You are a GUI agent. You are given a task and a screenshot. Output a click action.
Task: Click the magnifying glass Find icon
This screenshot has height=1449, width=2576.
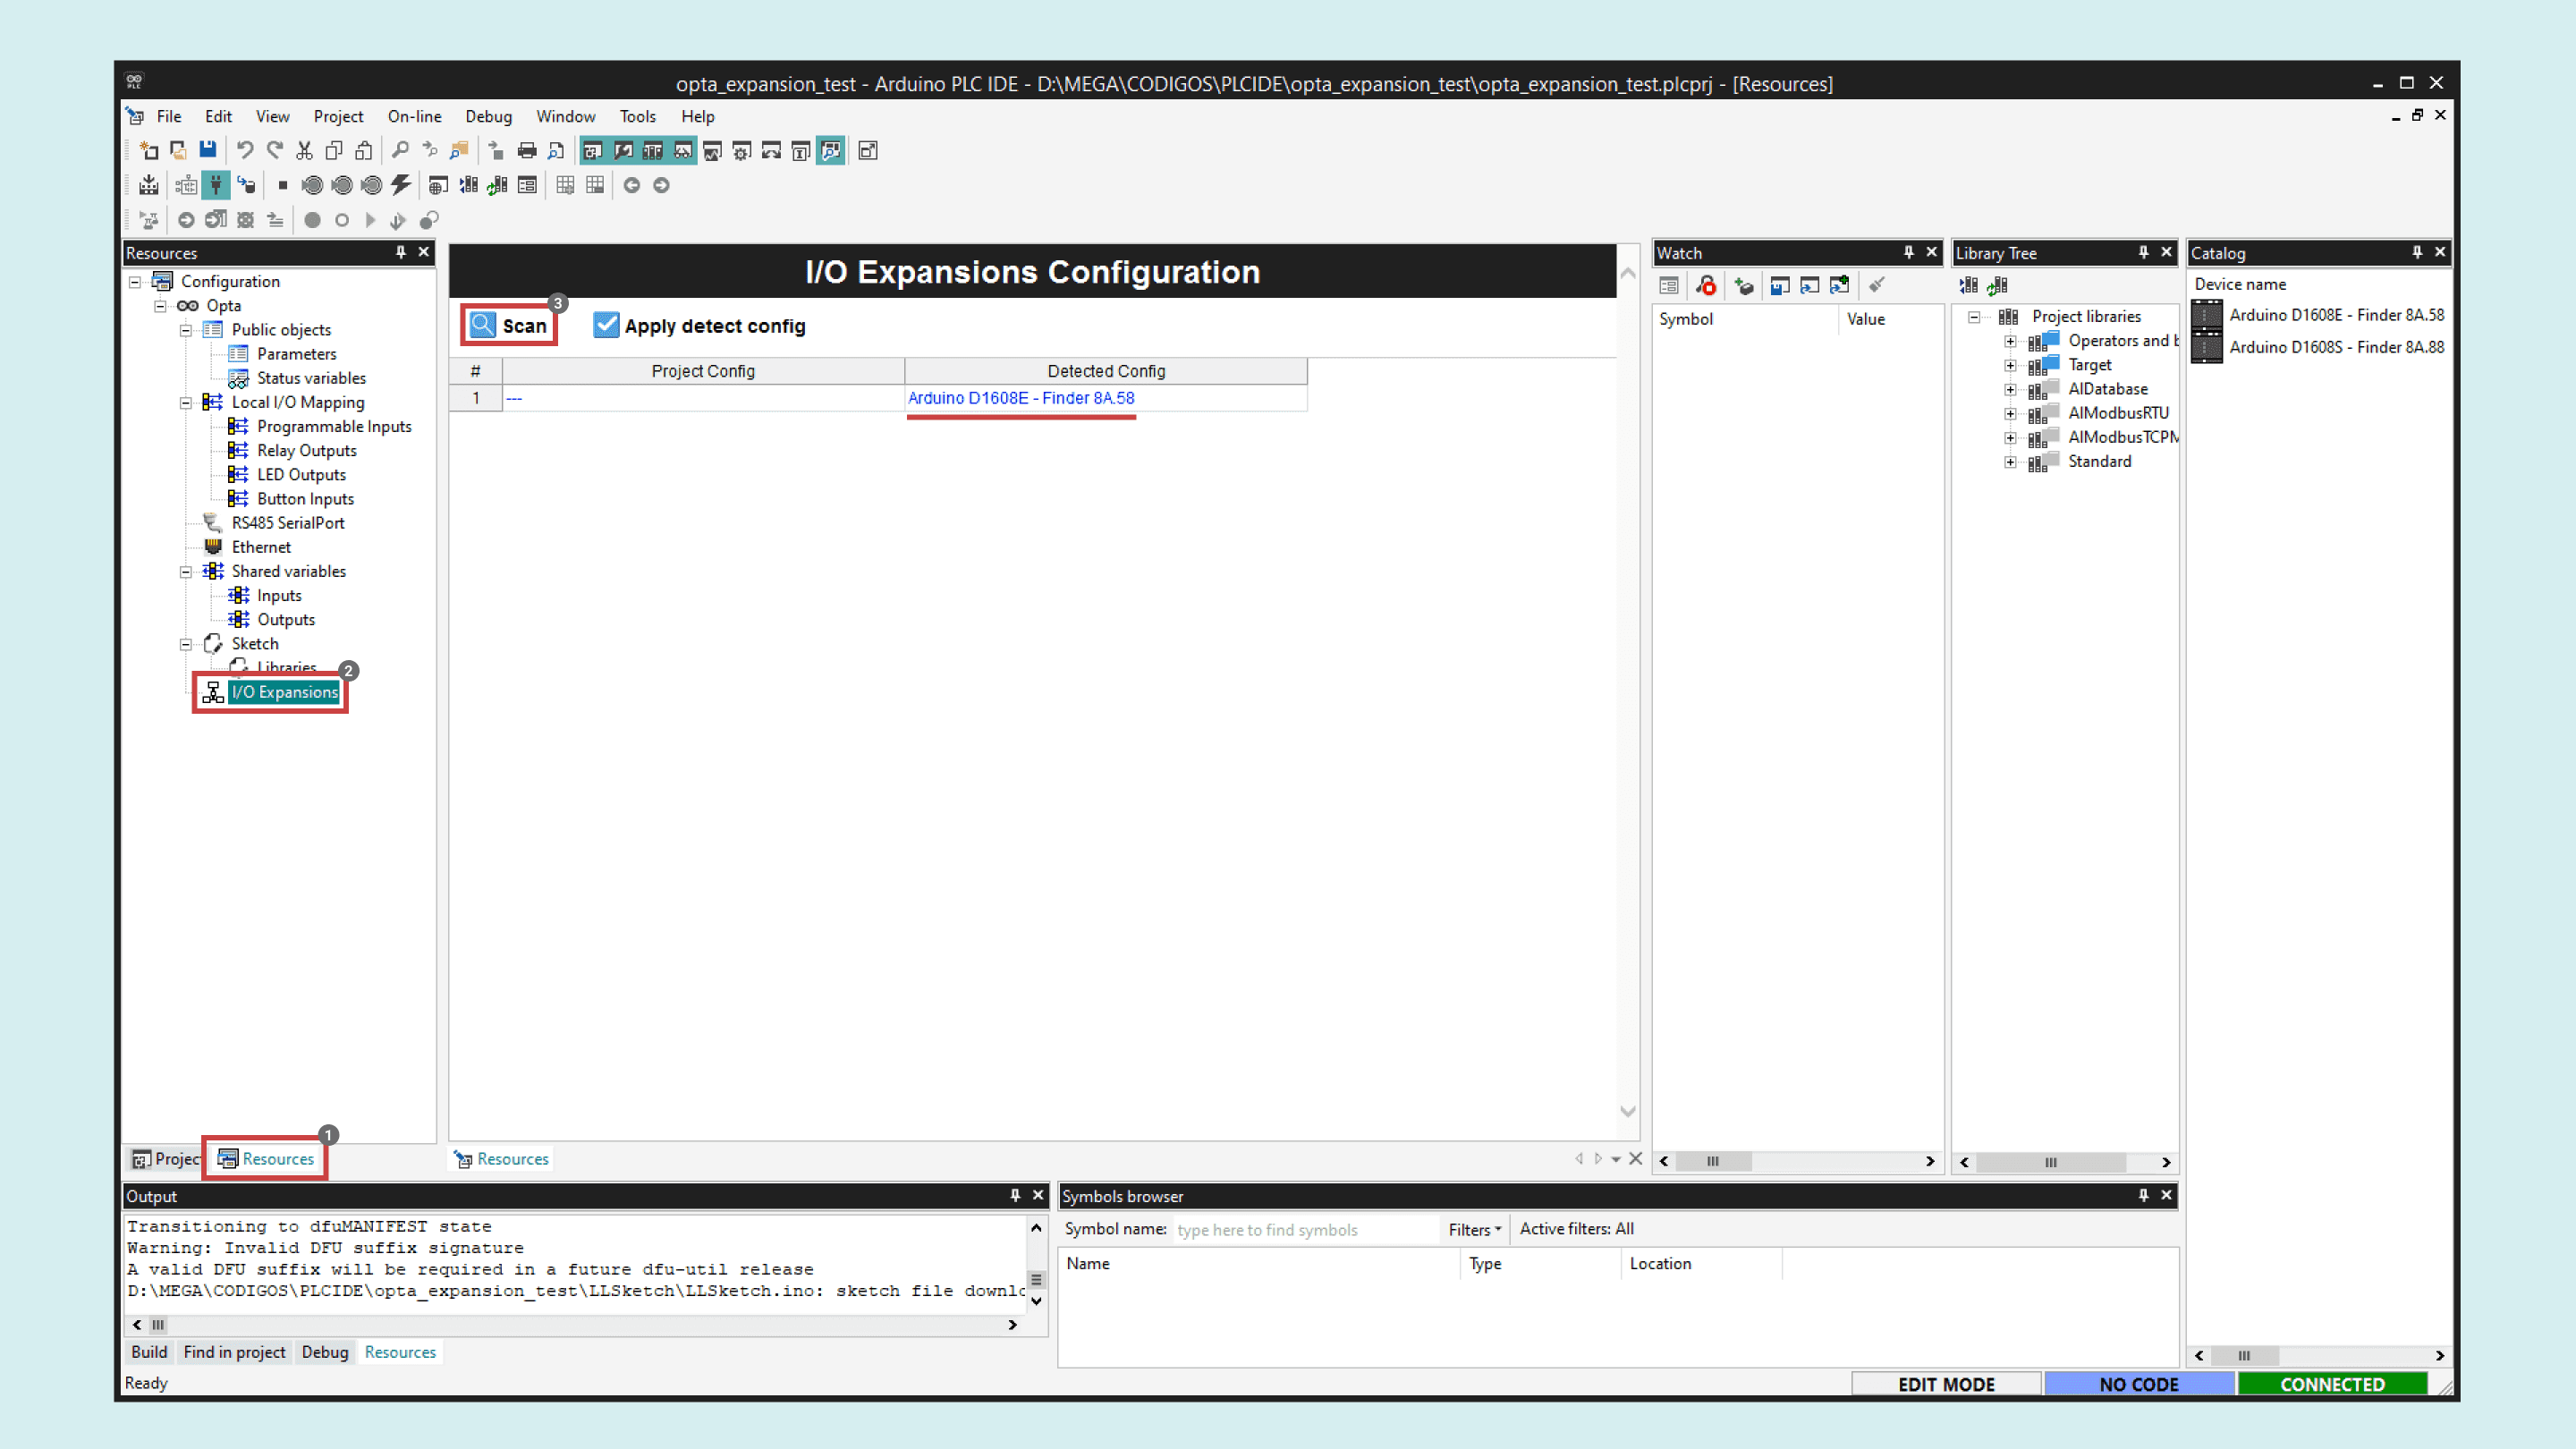click(x=400, y=150)
